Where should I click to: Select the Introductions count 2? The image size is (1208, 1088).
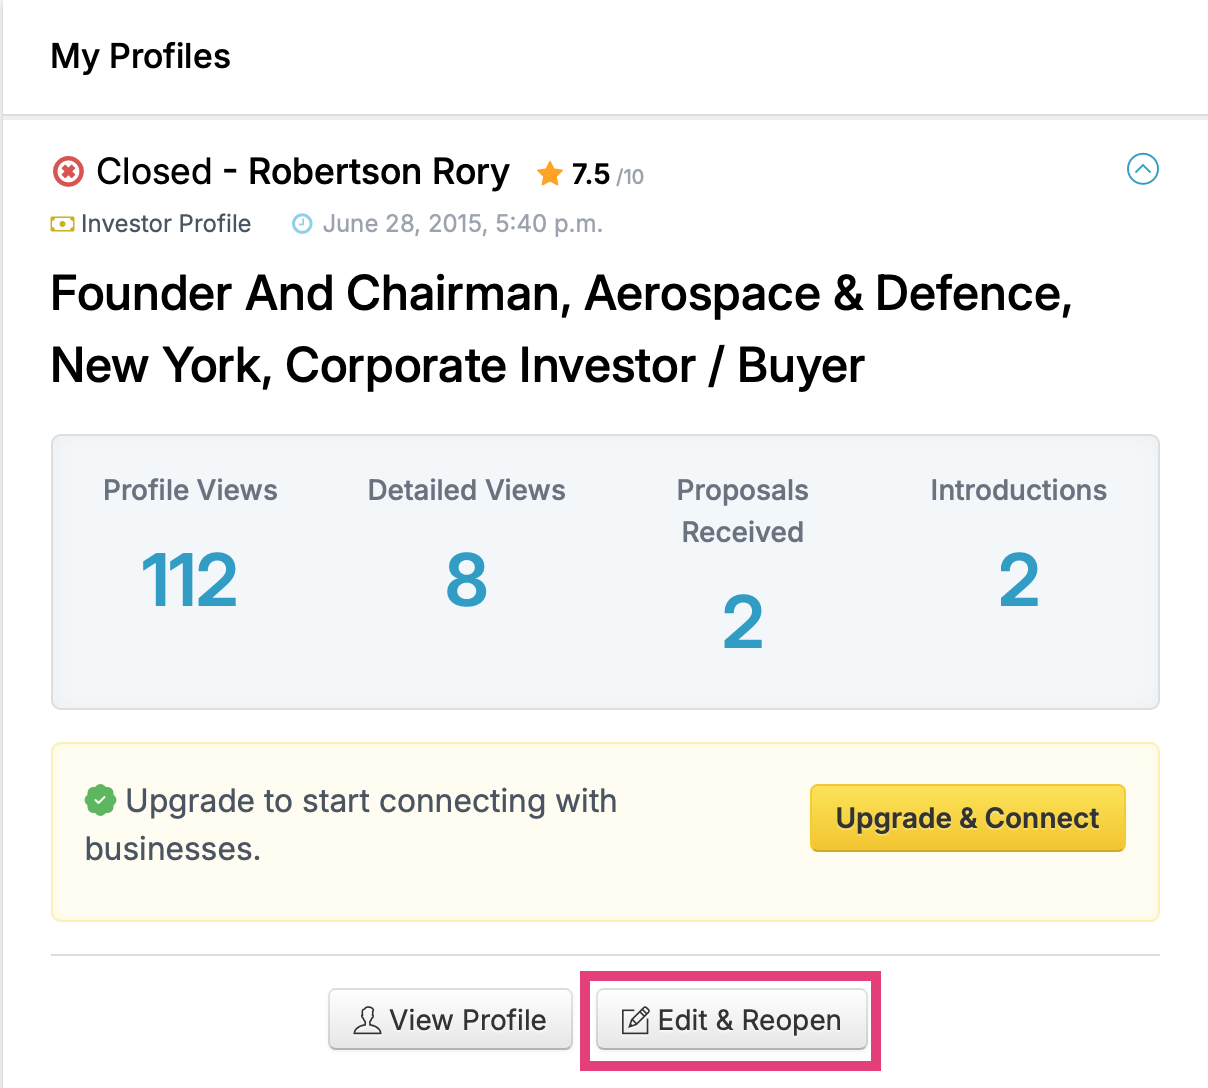pyautogui.click(x=1019, y=580)
